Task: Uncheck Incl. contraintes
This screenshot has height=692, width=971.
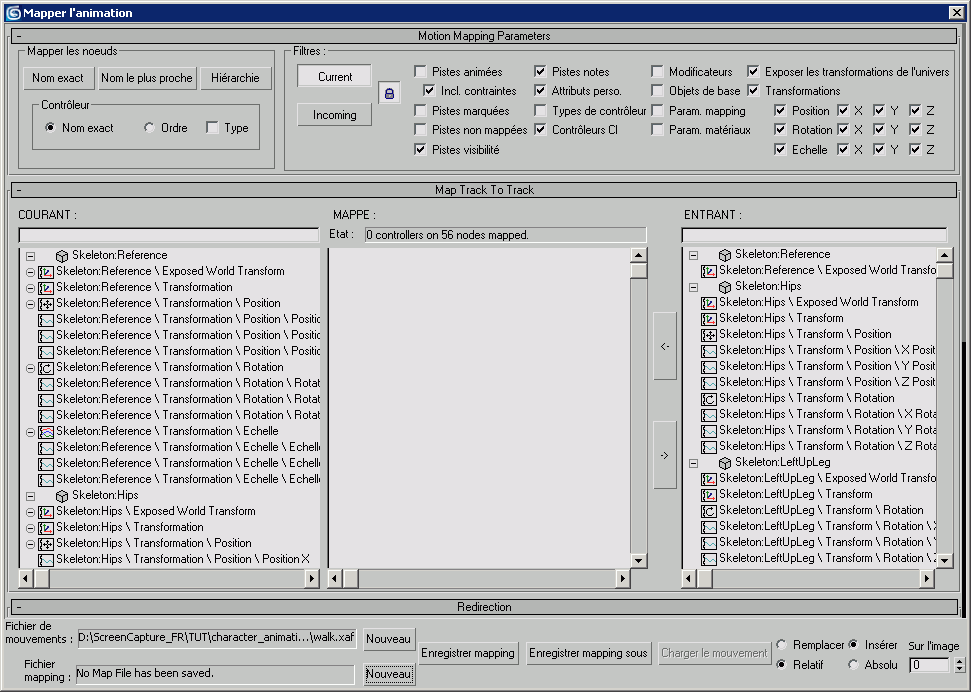Action: coord(429,90)
